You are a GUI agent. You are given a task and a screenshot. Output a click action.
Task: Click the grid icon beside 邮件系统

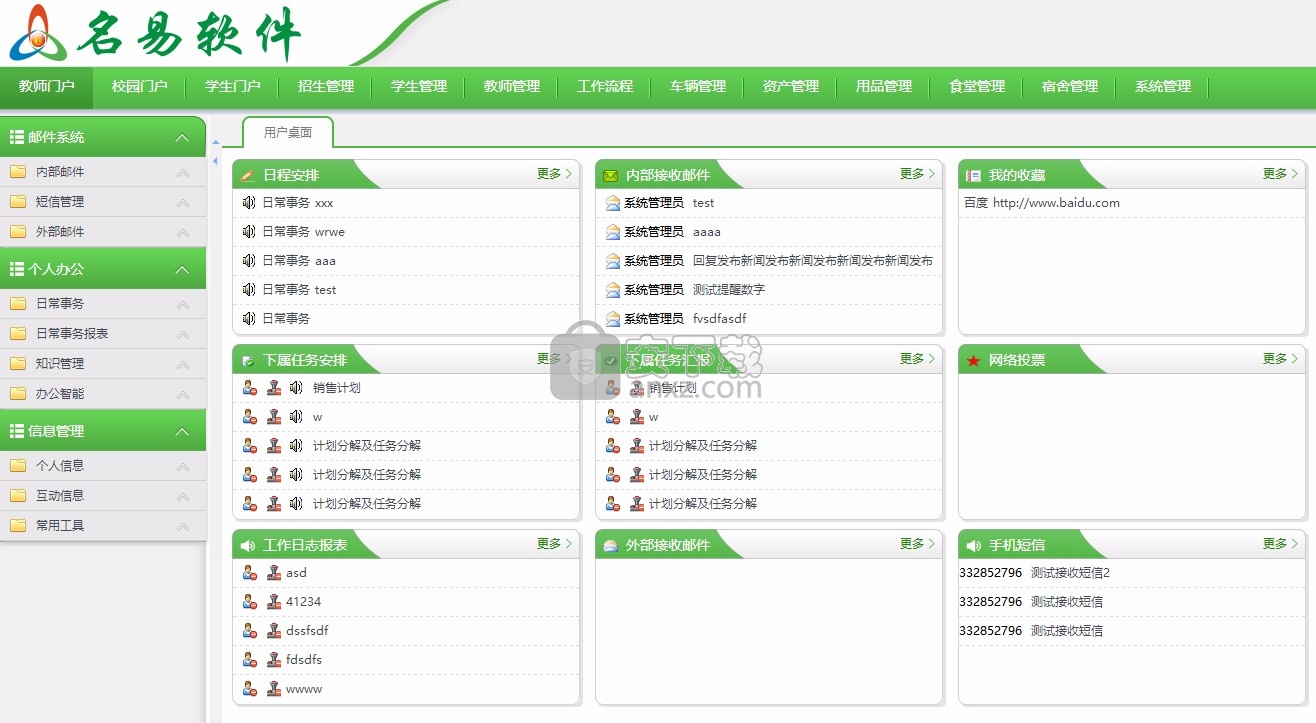(16, 137)
